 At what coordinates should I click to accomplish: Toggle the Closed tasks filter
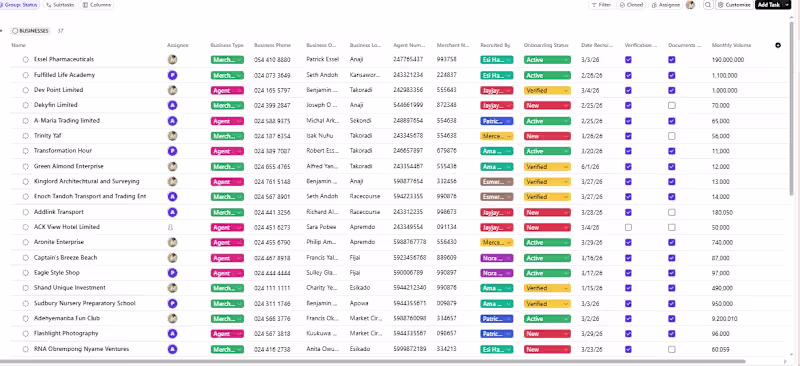(631, 5)
